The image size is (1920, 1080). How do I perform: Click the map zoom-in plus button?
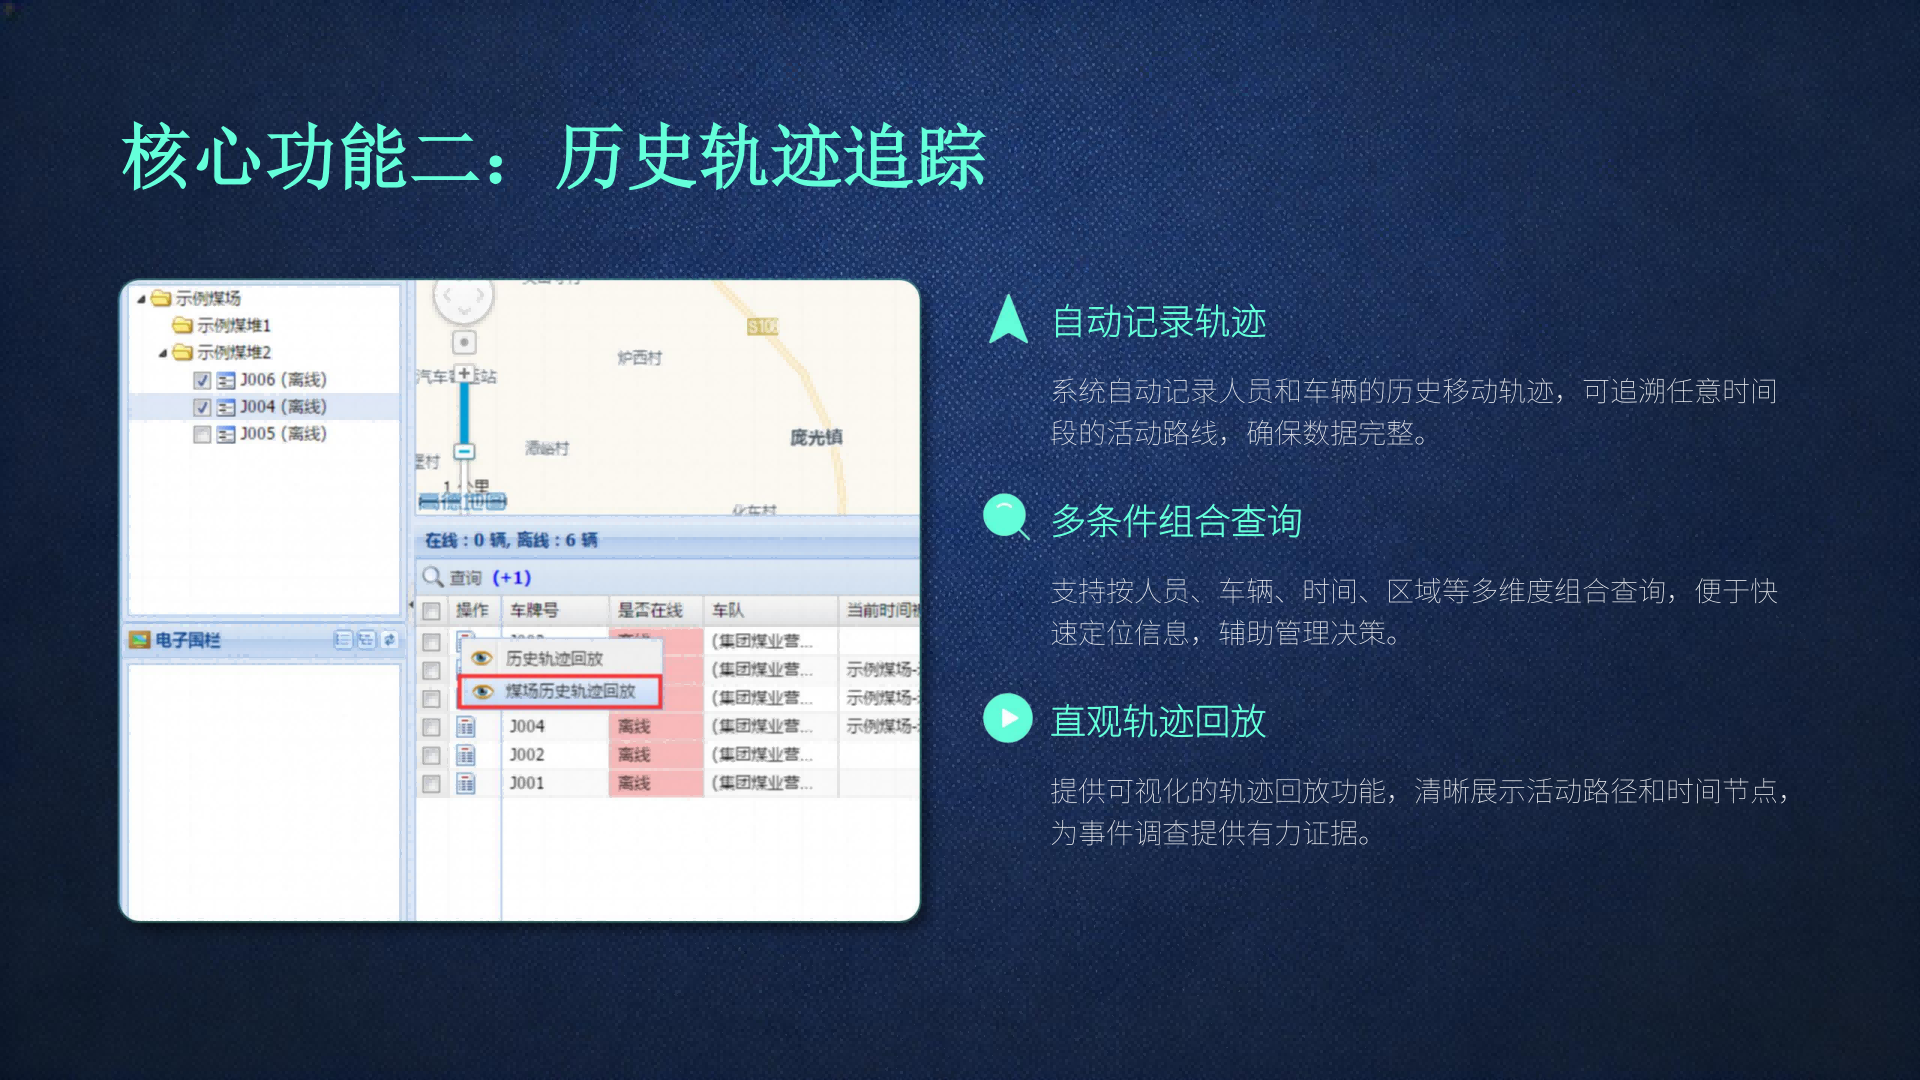[464, 374]
